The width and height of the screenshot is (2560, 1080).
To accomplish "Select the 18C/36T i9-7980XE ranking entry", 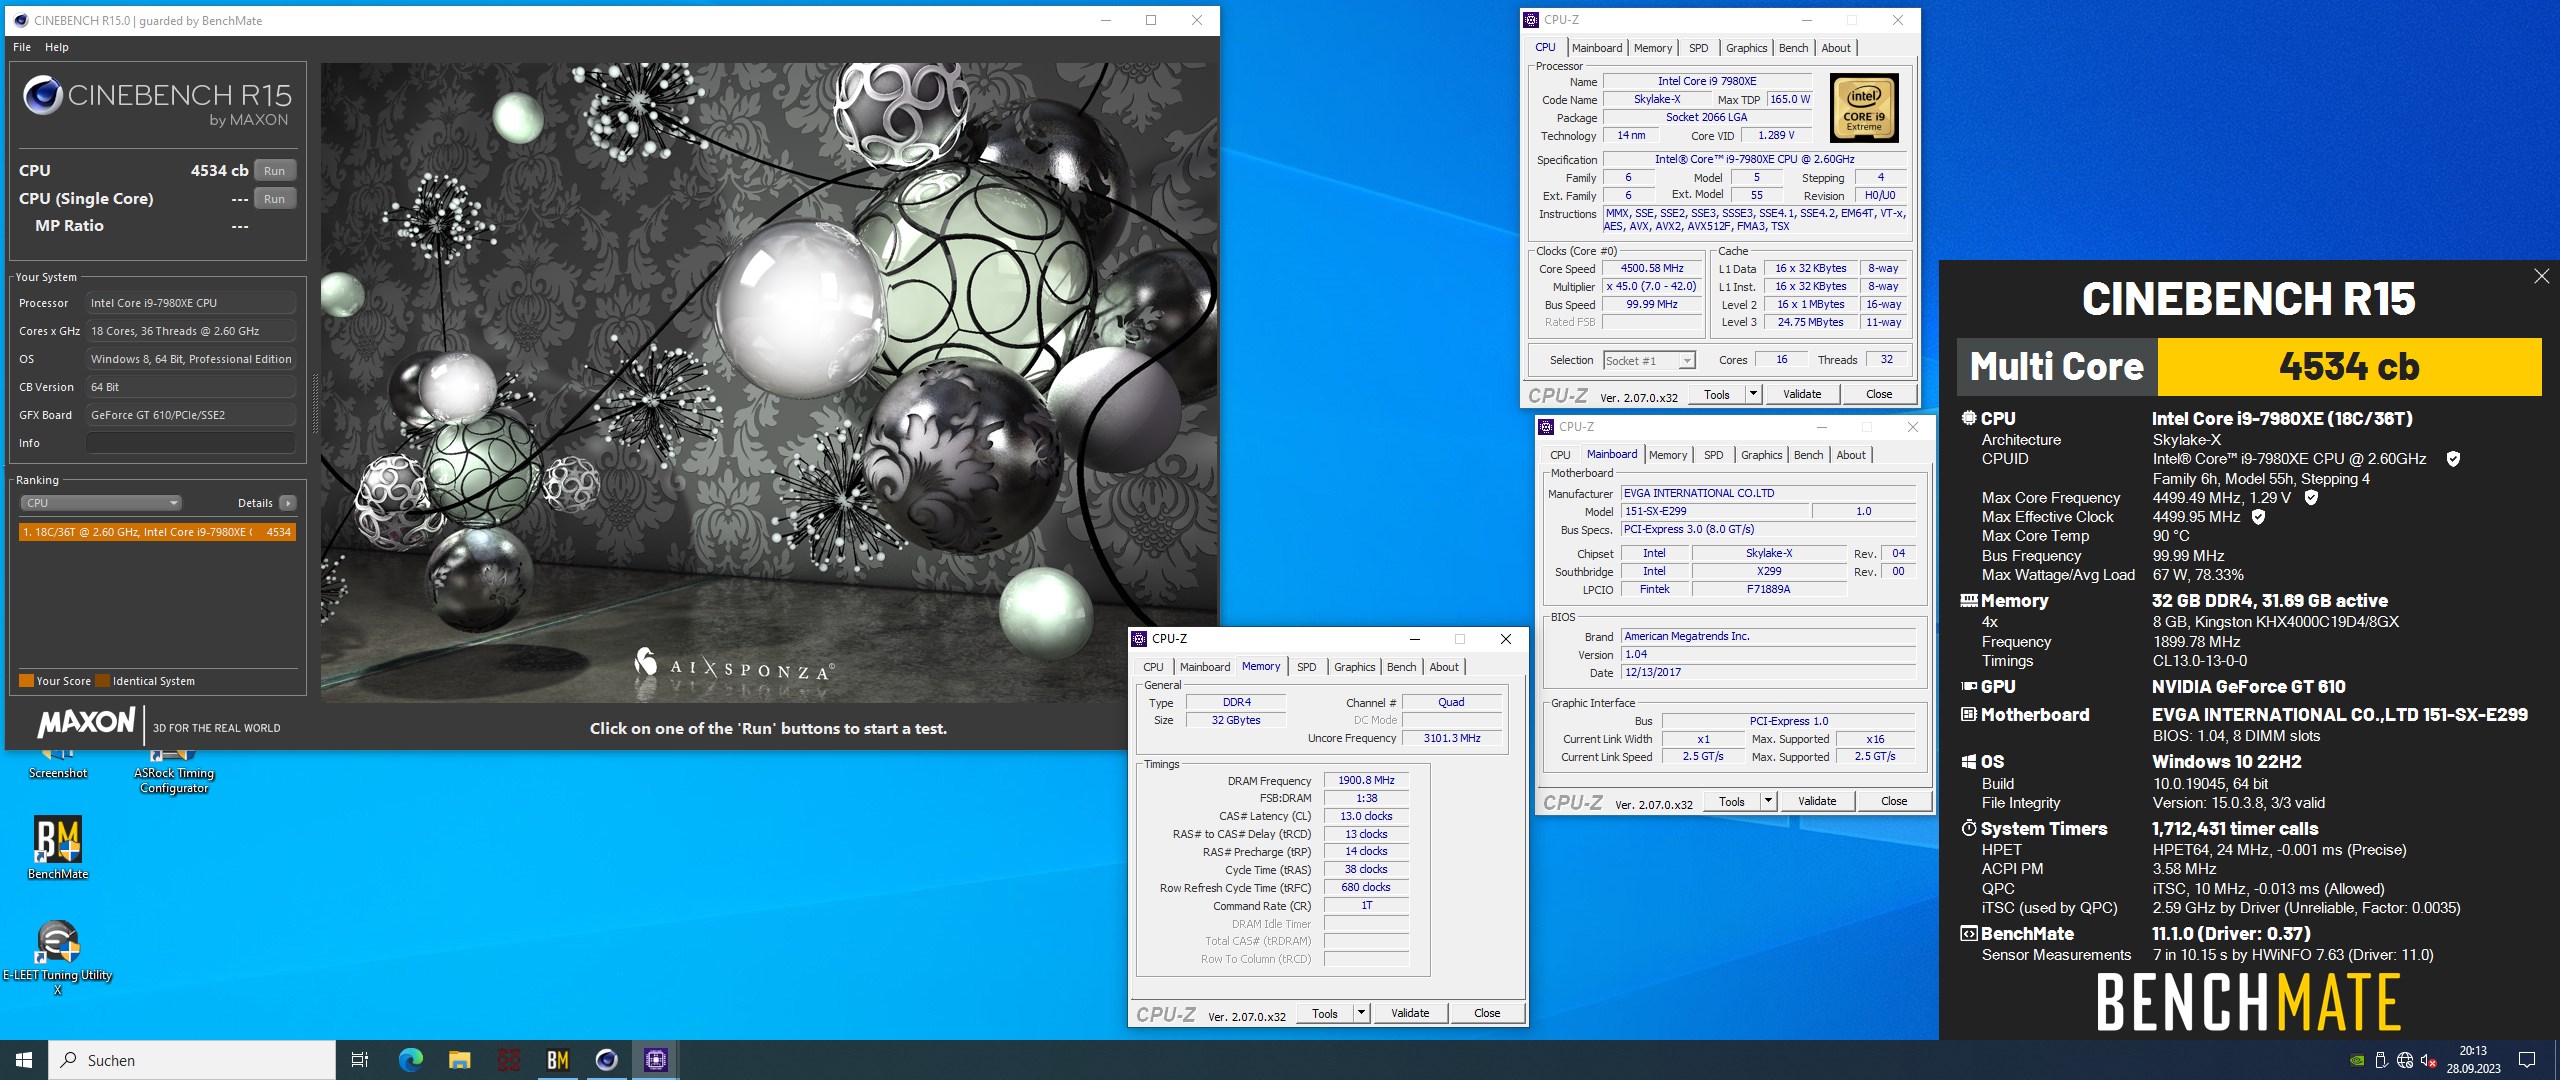I will click(157, 532).
